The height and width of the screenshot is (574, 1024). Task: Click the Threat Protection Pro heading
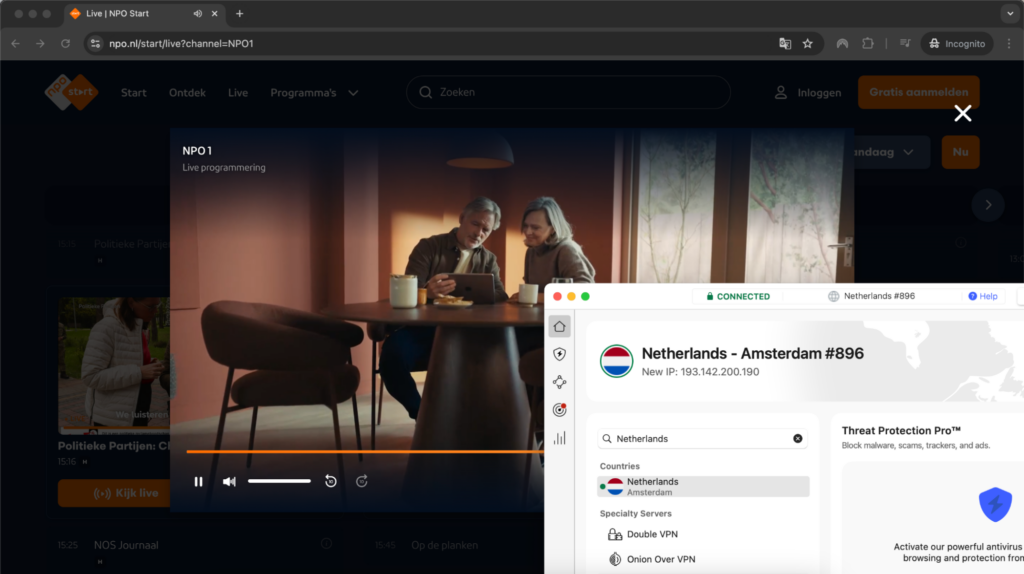901,430
